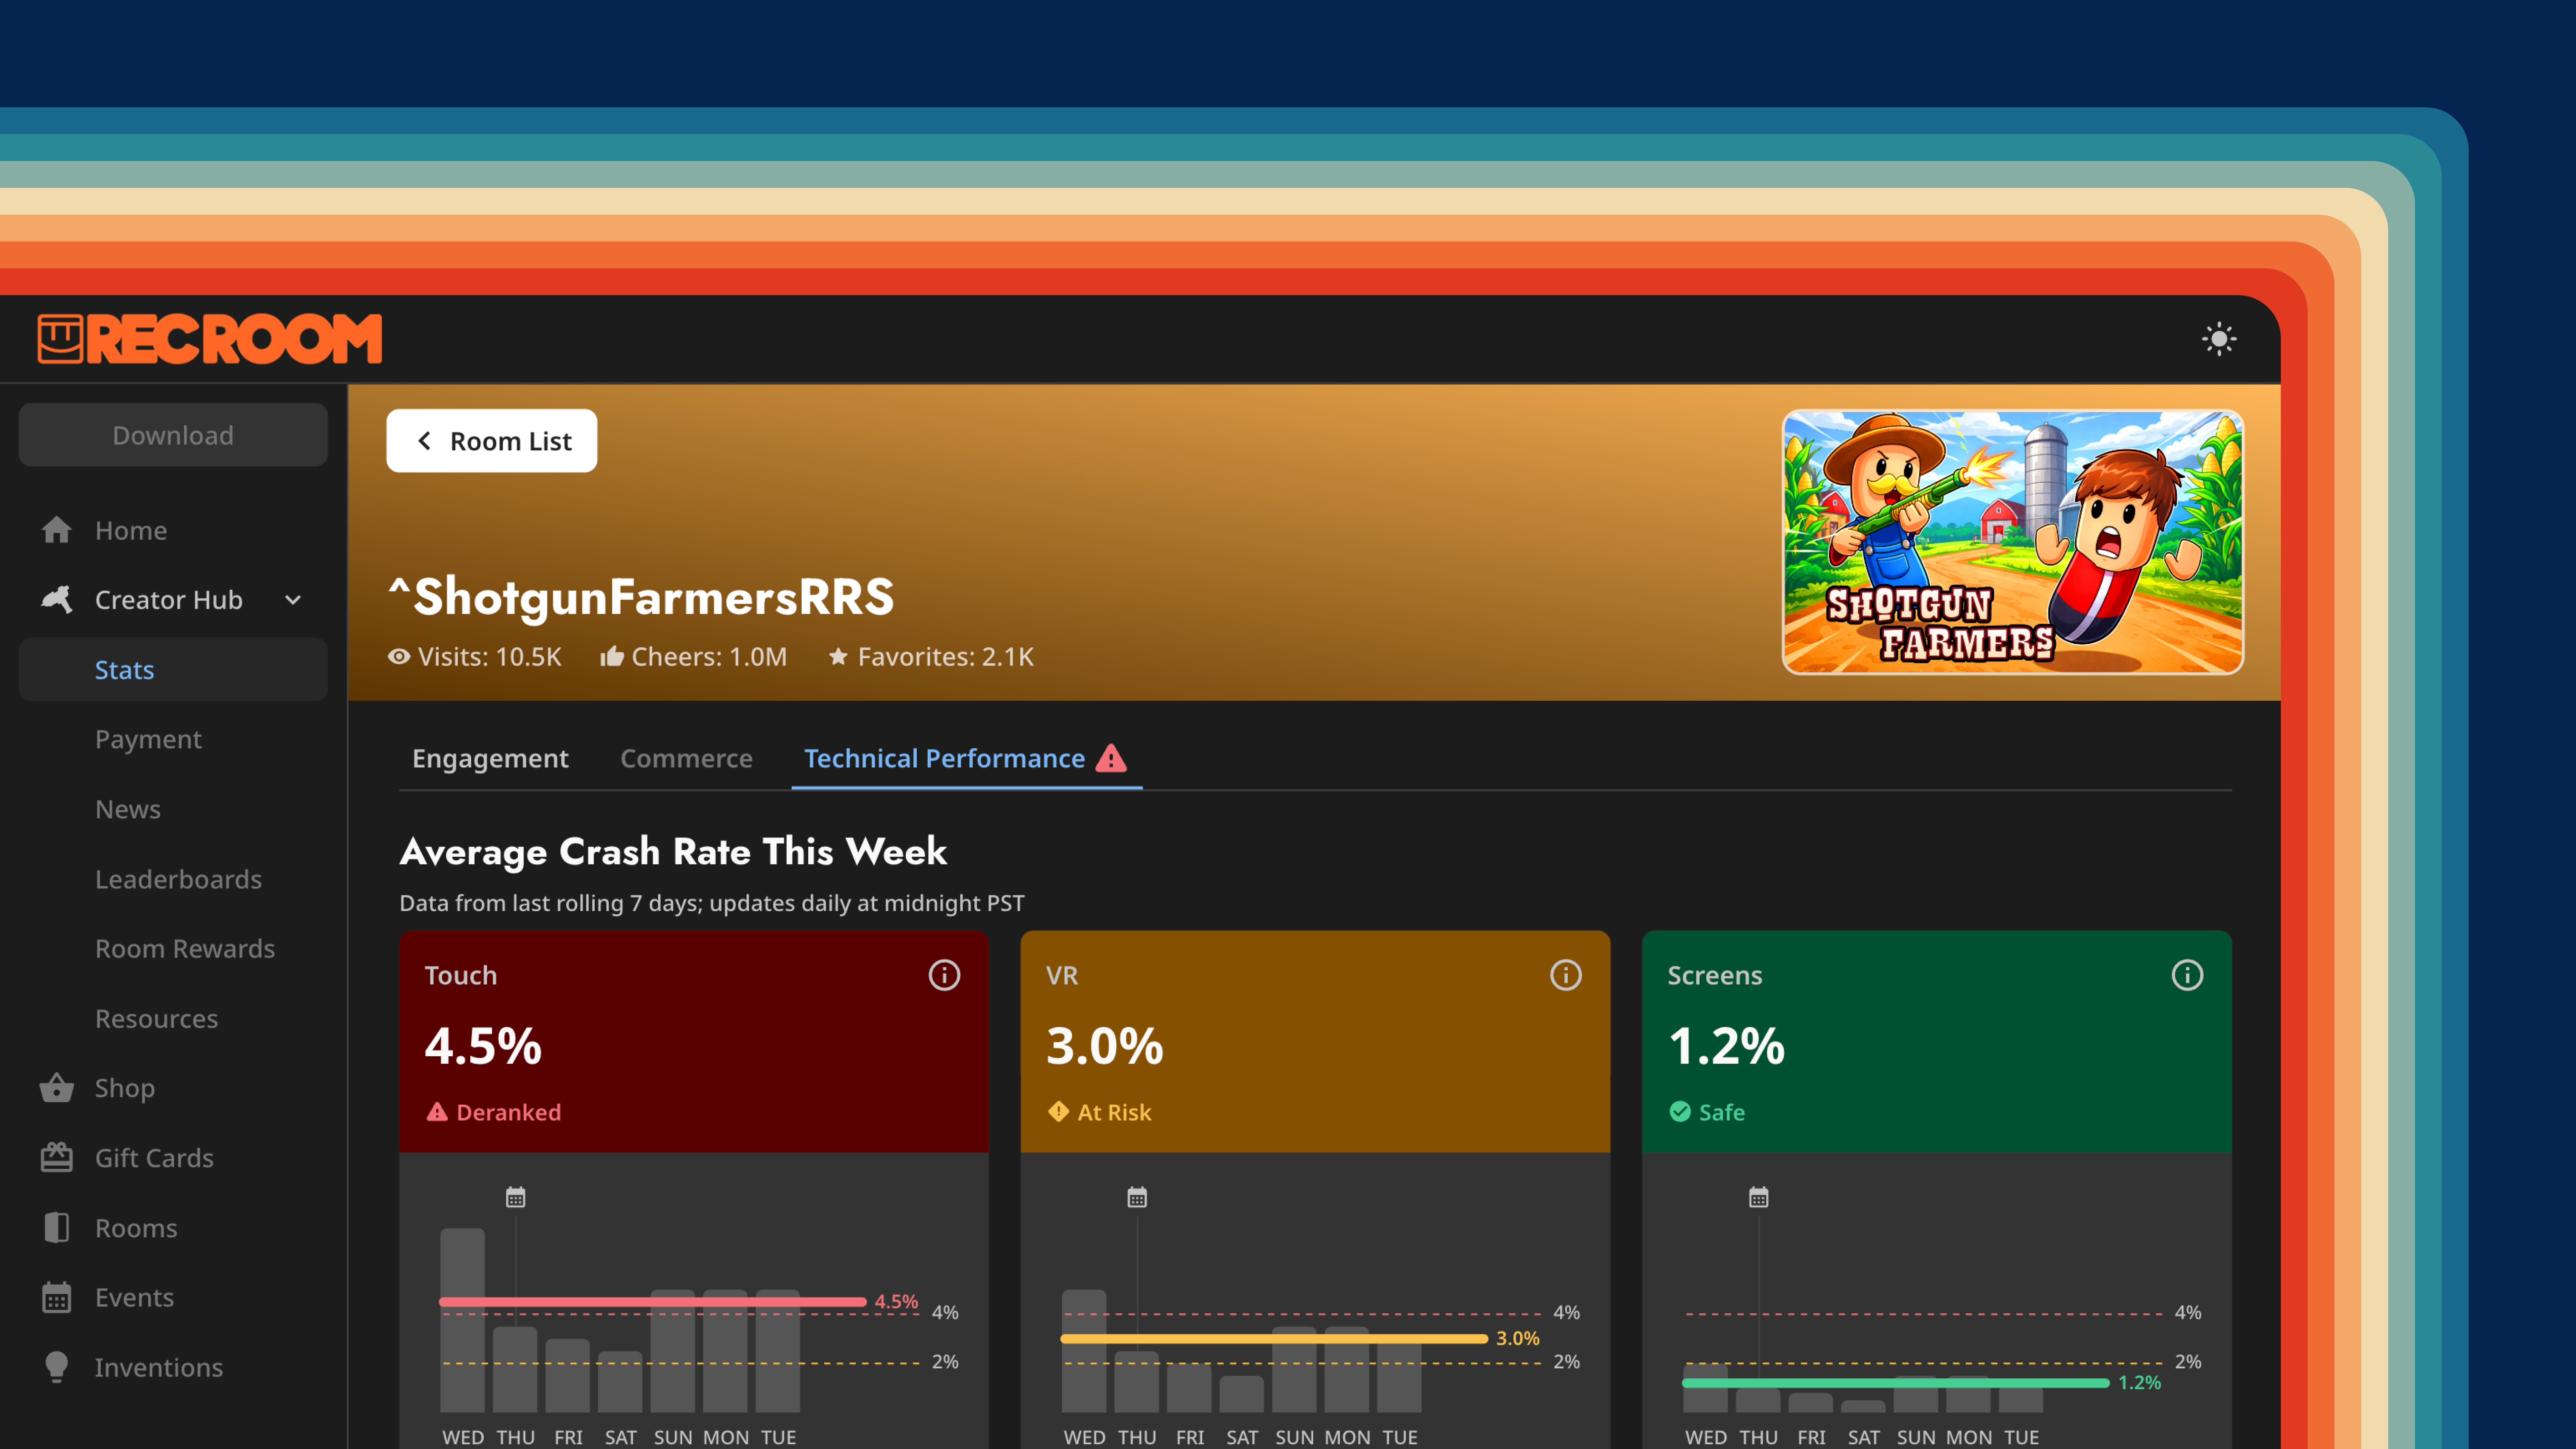This screenshot has height=1449, width=2576.
Task: Click the Gift Cards icon
Action: (57, 1158)
